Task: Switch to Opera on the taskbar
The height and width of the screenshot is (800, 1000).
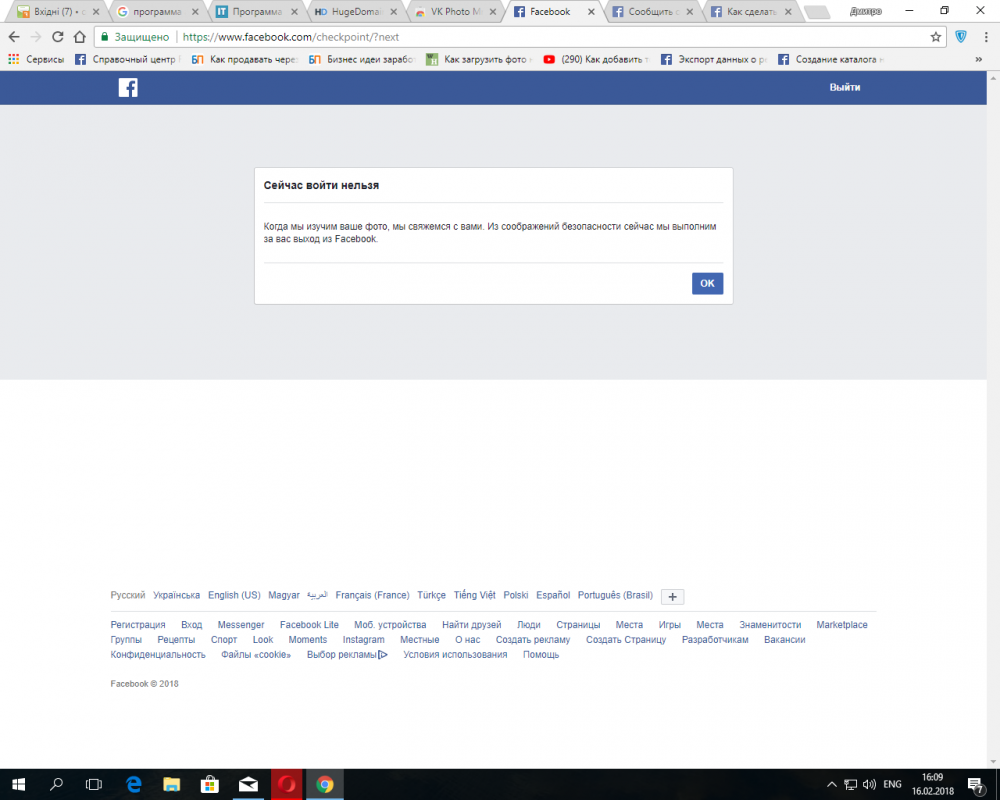Action: [286, 784]
